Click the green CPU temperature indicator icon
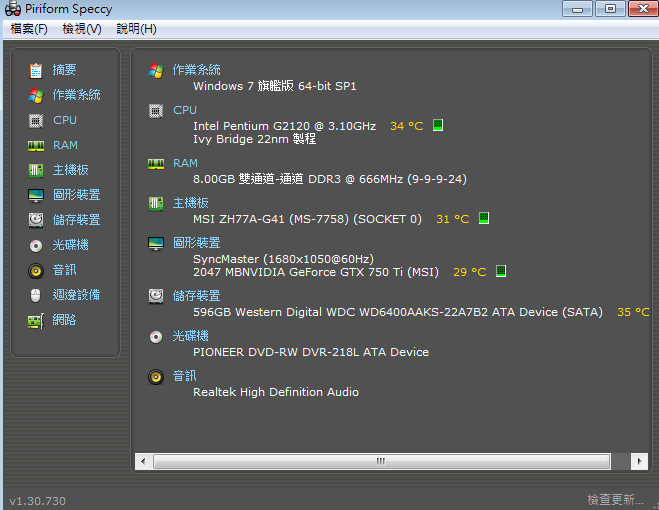Screen dimensions: 659x510 (x=438, y=125)
